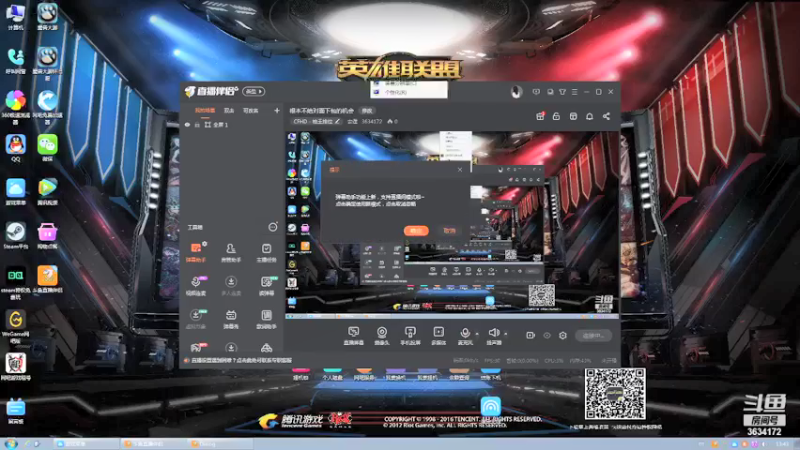Open the record video camera icon
The height and width of the screenshot is (450, 800).
tap(531, 335)
